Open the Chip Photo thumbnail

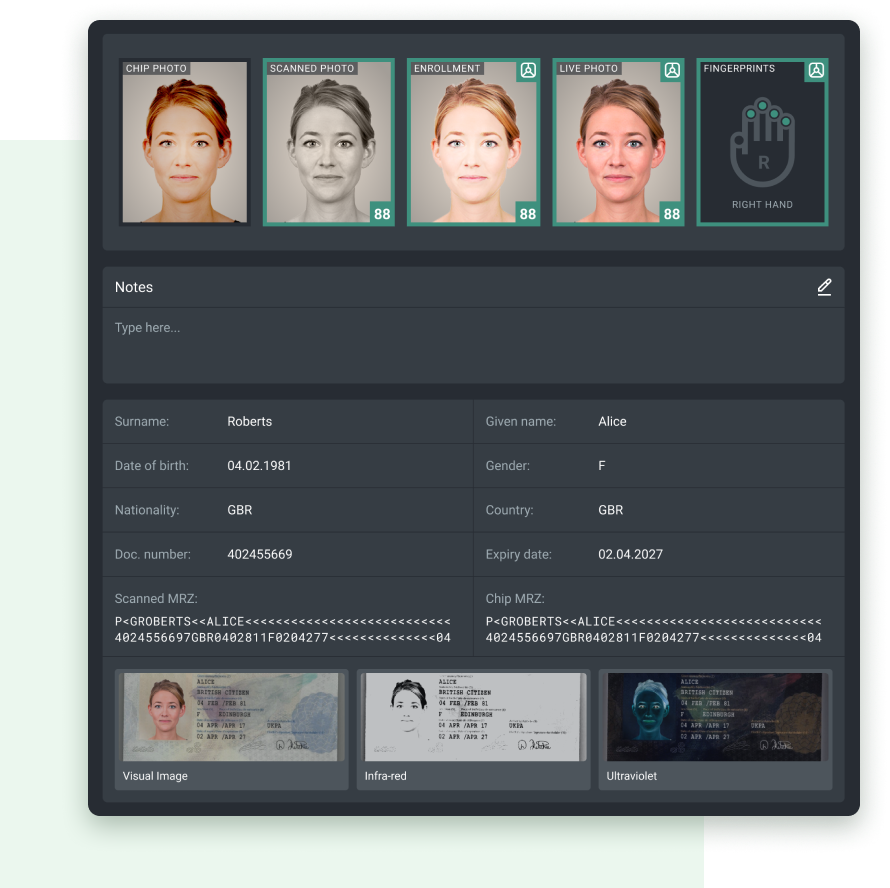pos(184,142)
